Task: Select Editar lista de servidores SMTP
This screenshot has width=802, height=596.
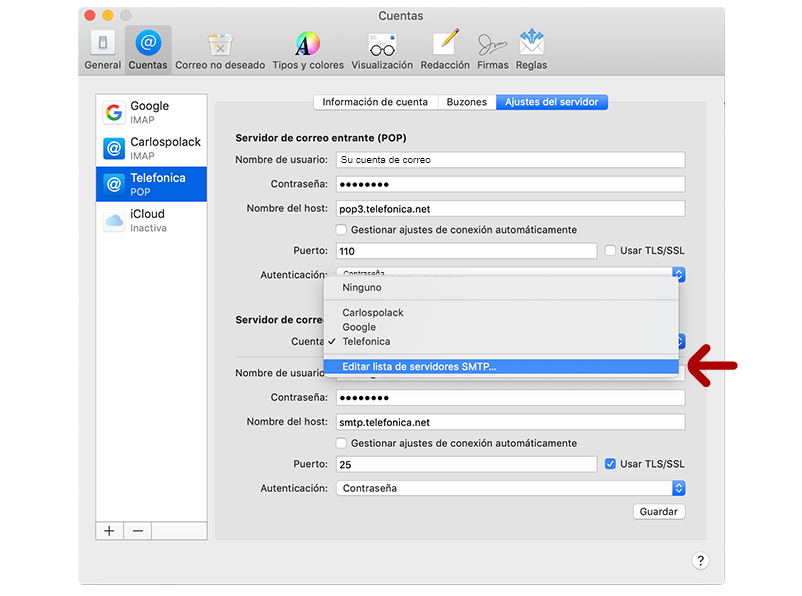Action: point(501,367)
